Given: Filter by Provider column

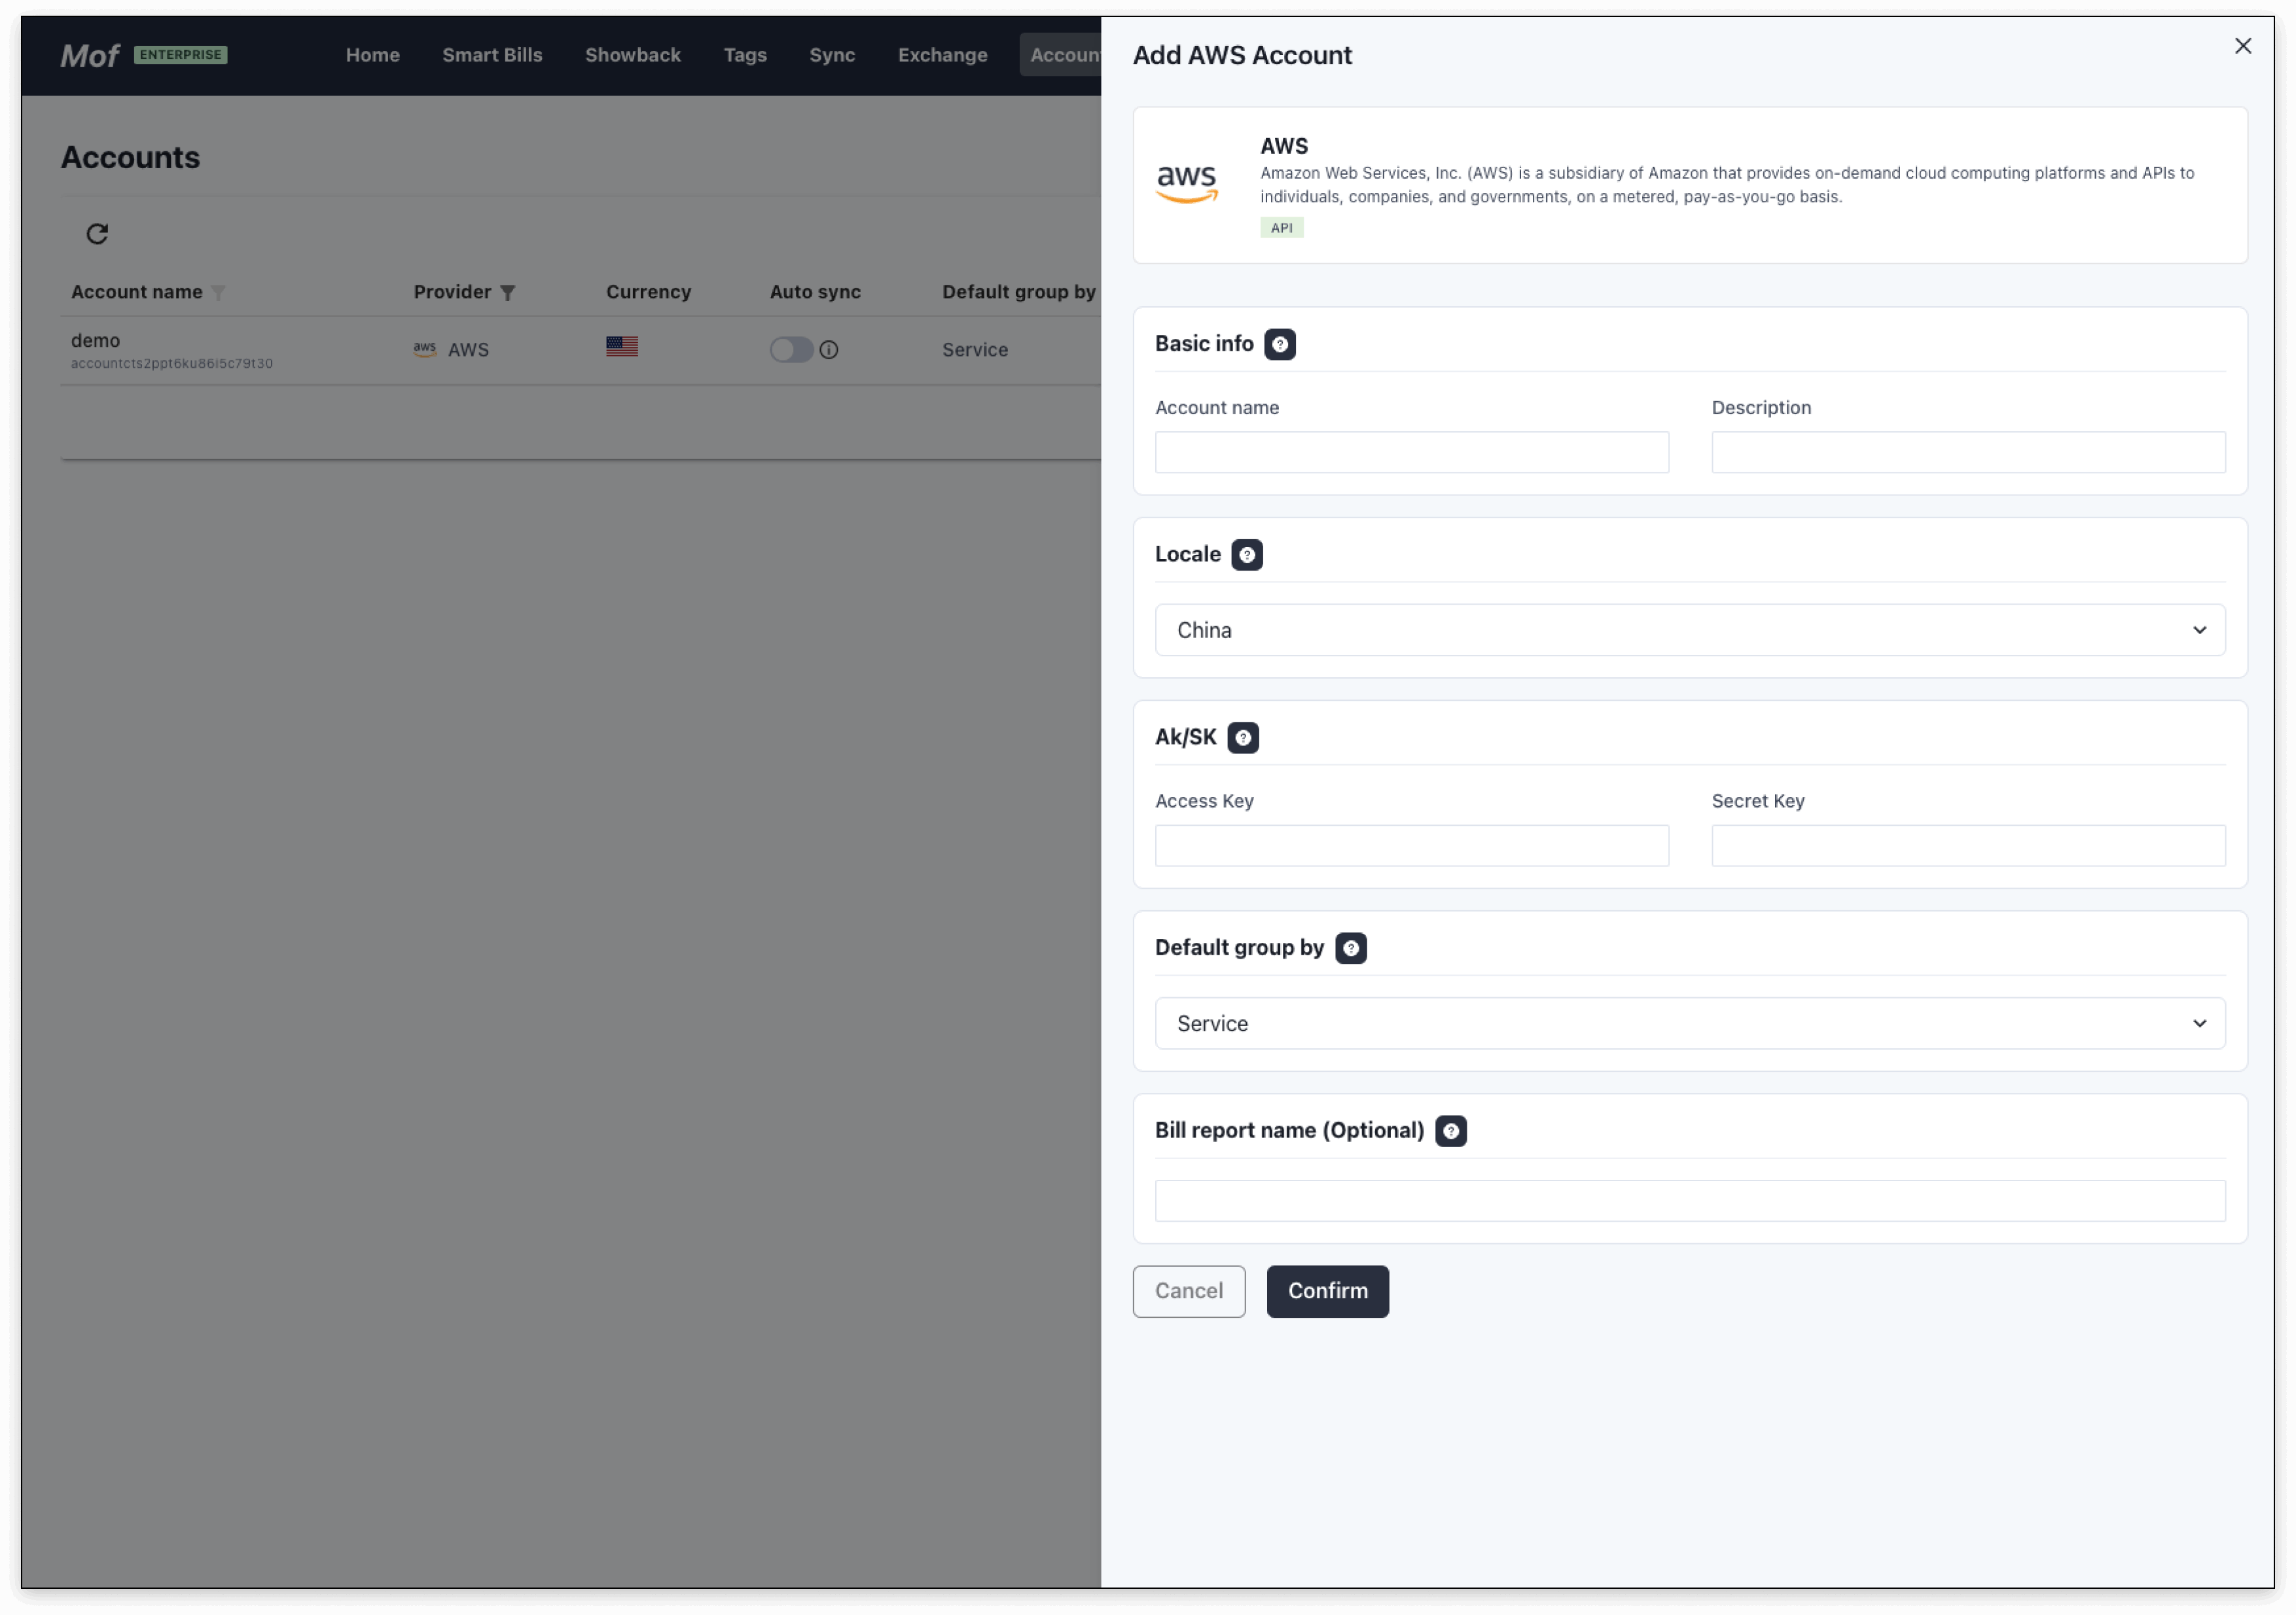Looking at the screenshot, I should tap(507, 293).
